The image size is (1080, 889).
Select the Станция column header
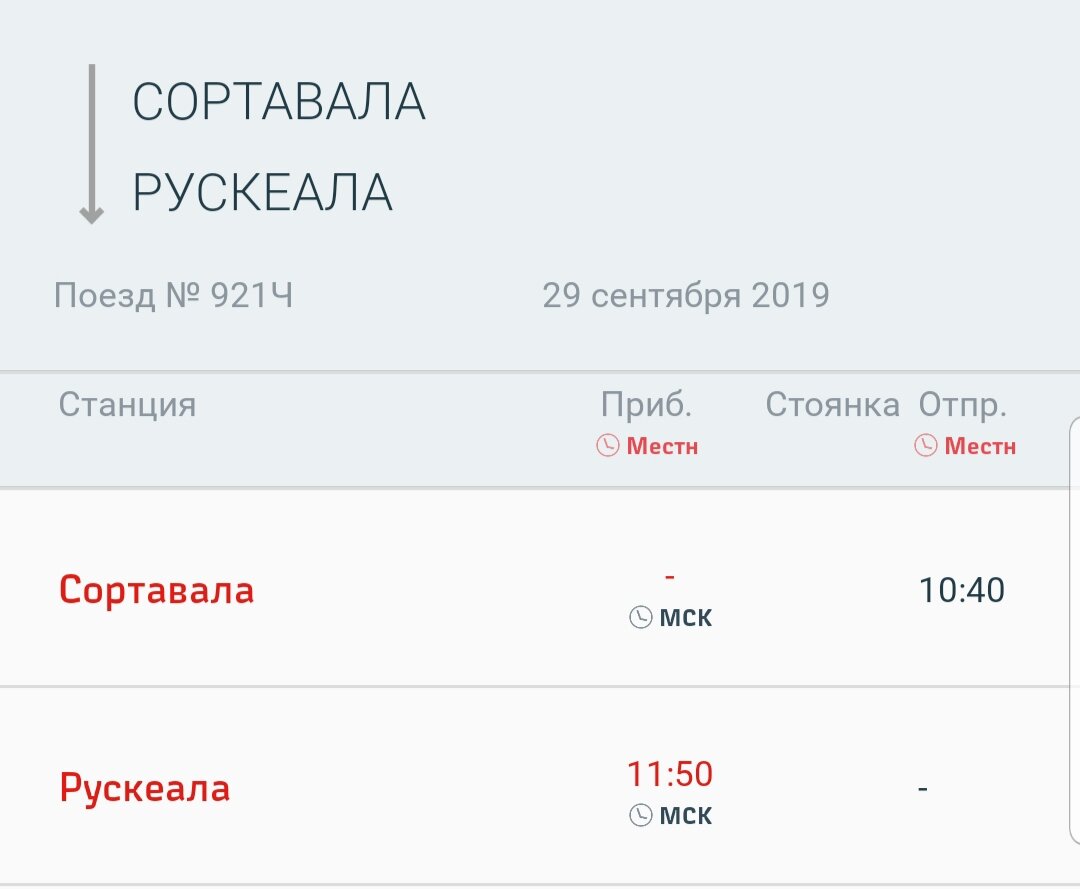(x=127, y=404)
